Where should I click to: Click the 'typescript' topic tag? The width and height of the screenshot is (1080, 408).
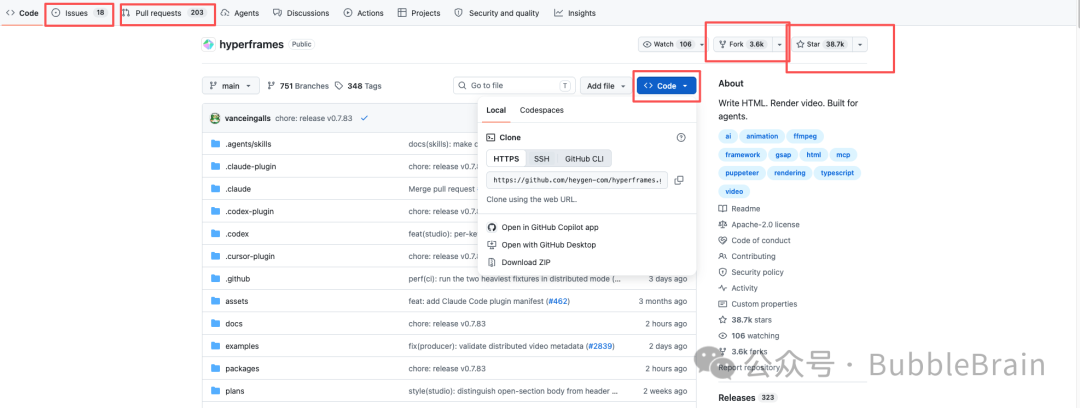click(x=837, y=173)
